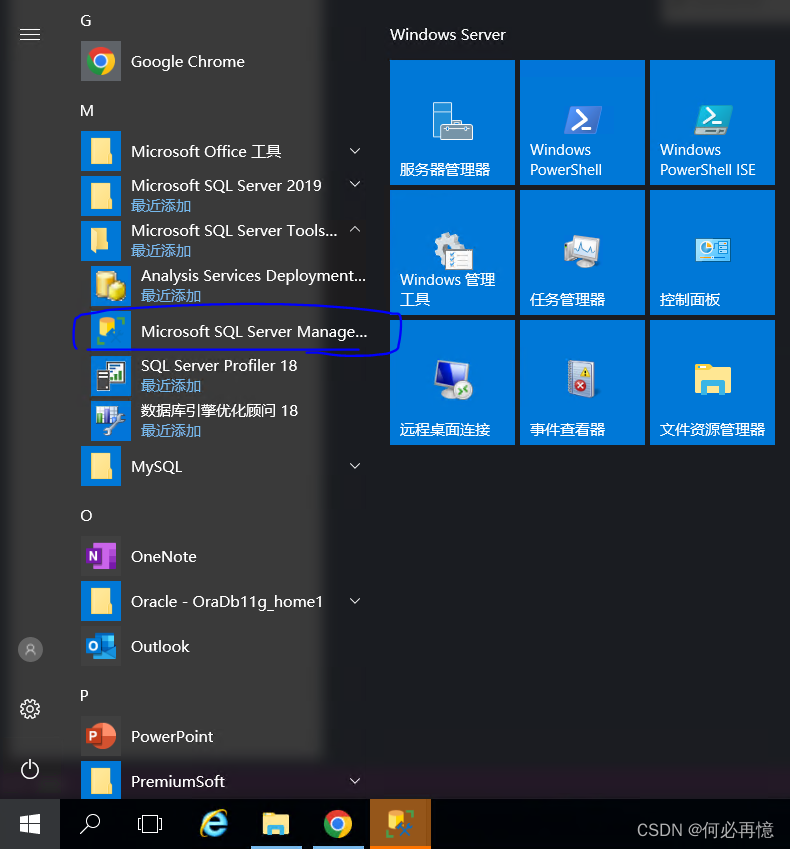Expand the Oracle OraDb11g_home1 chevron
The height and width of the screenshot is (849, 790).
click(x=355, y=600)
